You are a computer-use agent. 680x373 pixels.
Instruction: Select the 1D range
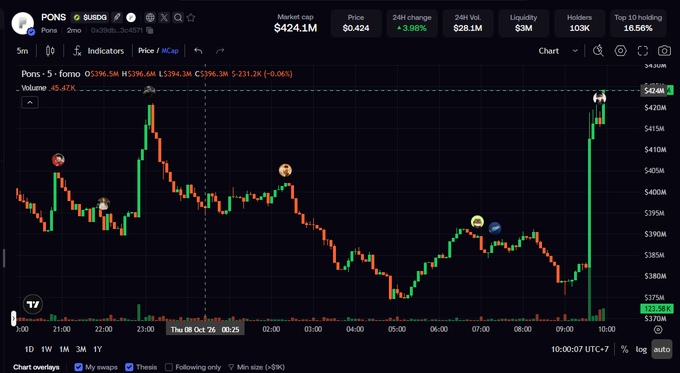click(29, 349)
